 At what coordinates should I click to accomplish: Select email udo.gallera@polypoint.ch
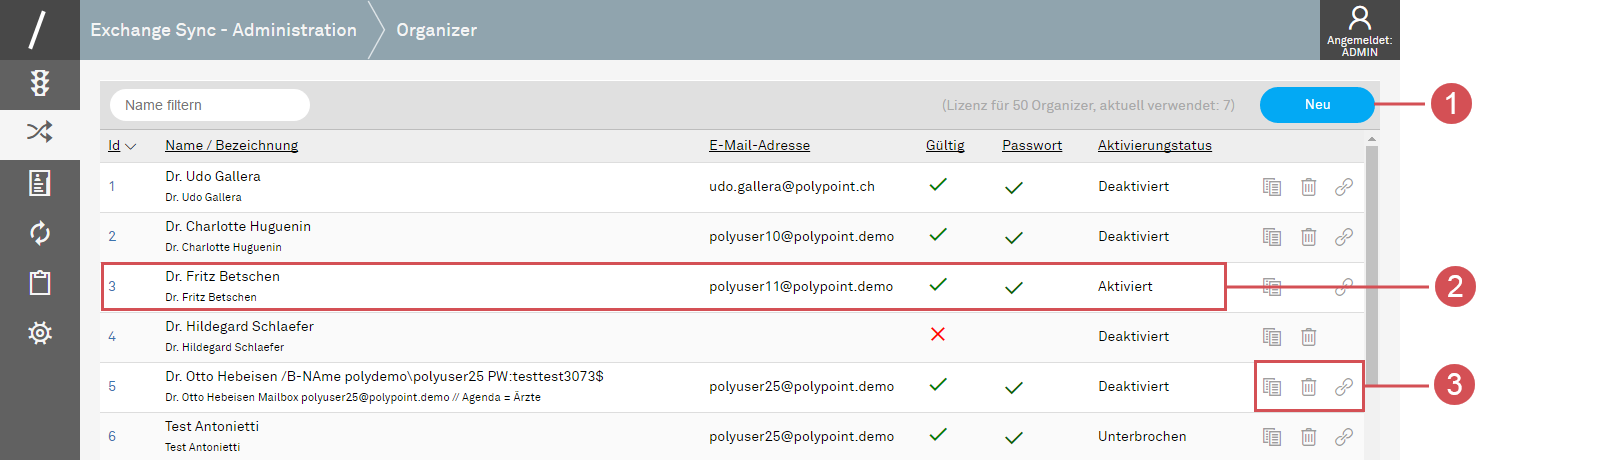792,187
